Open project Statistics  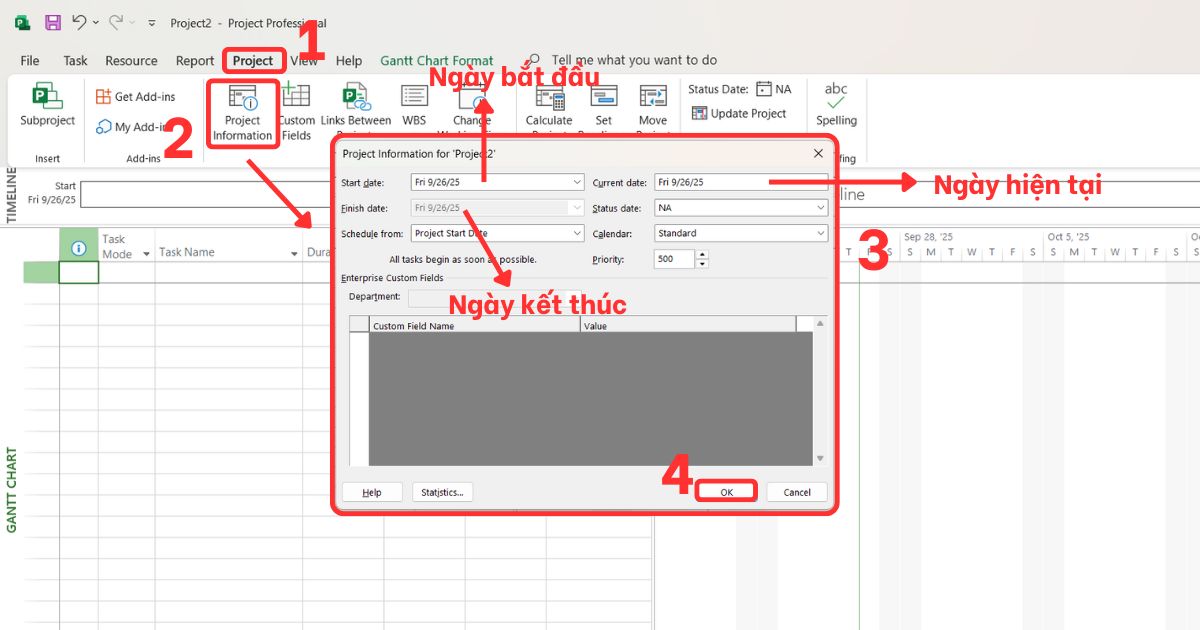coord(441,491)
